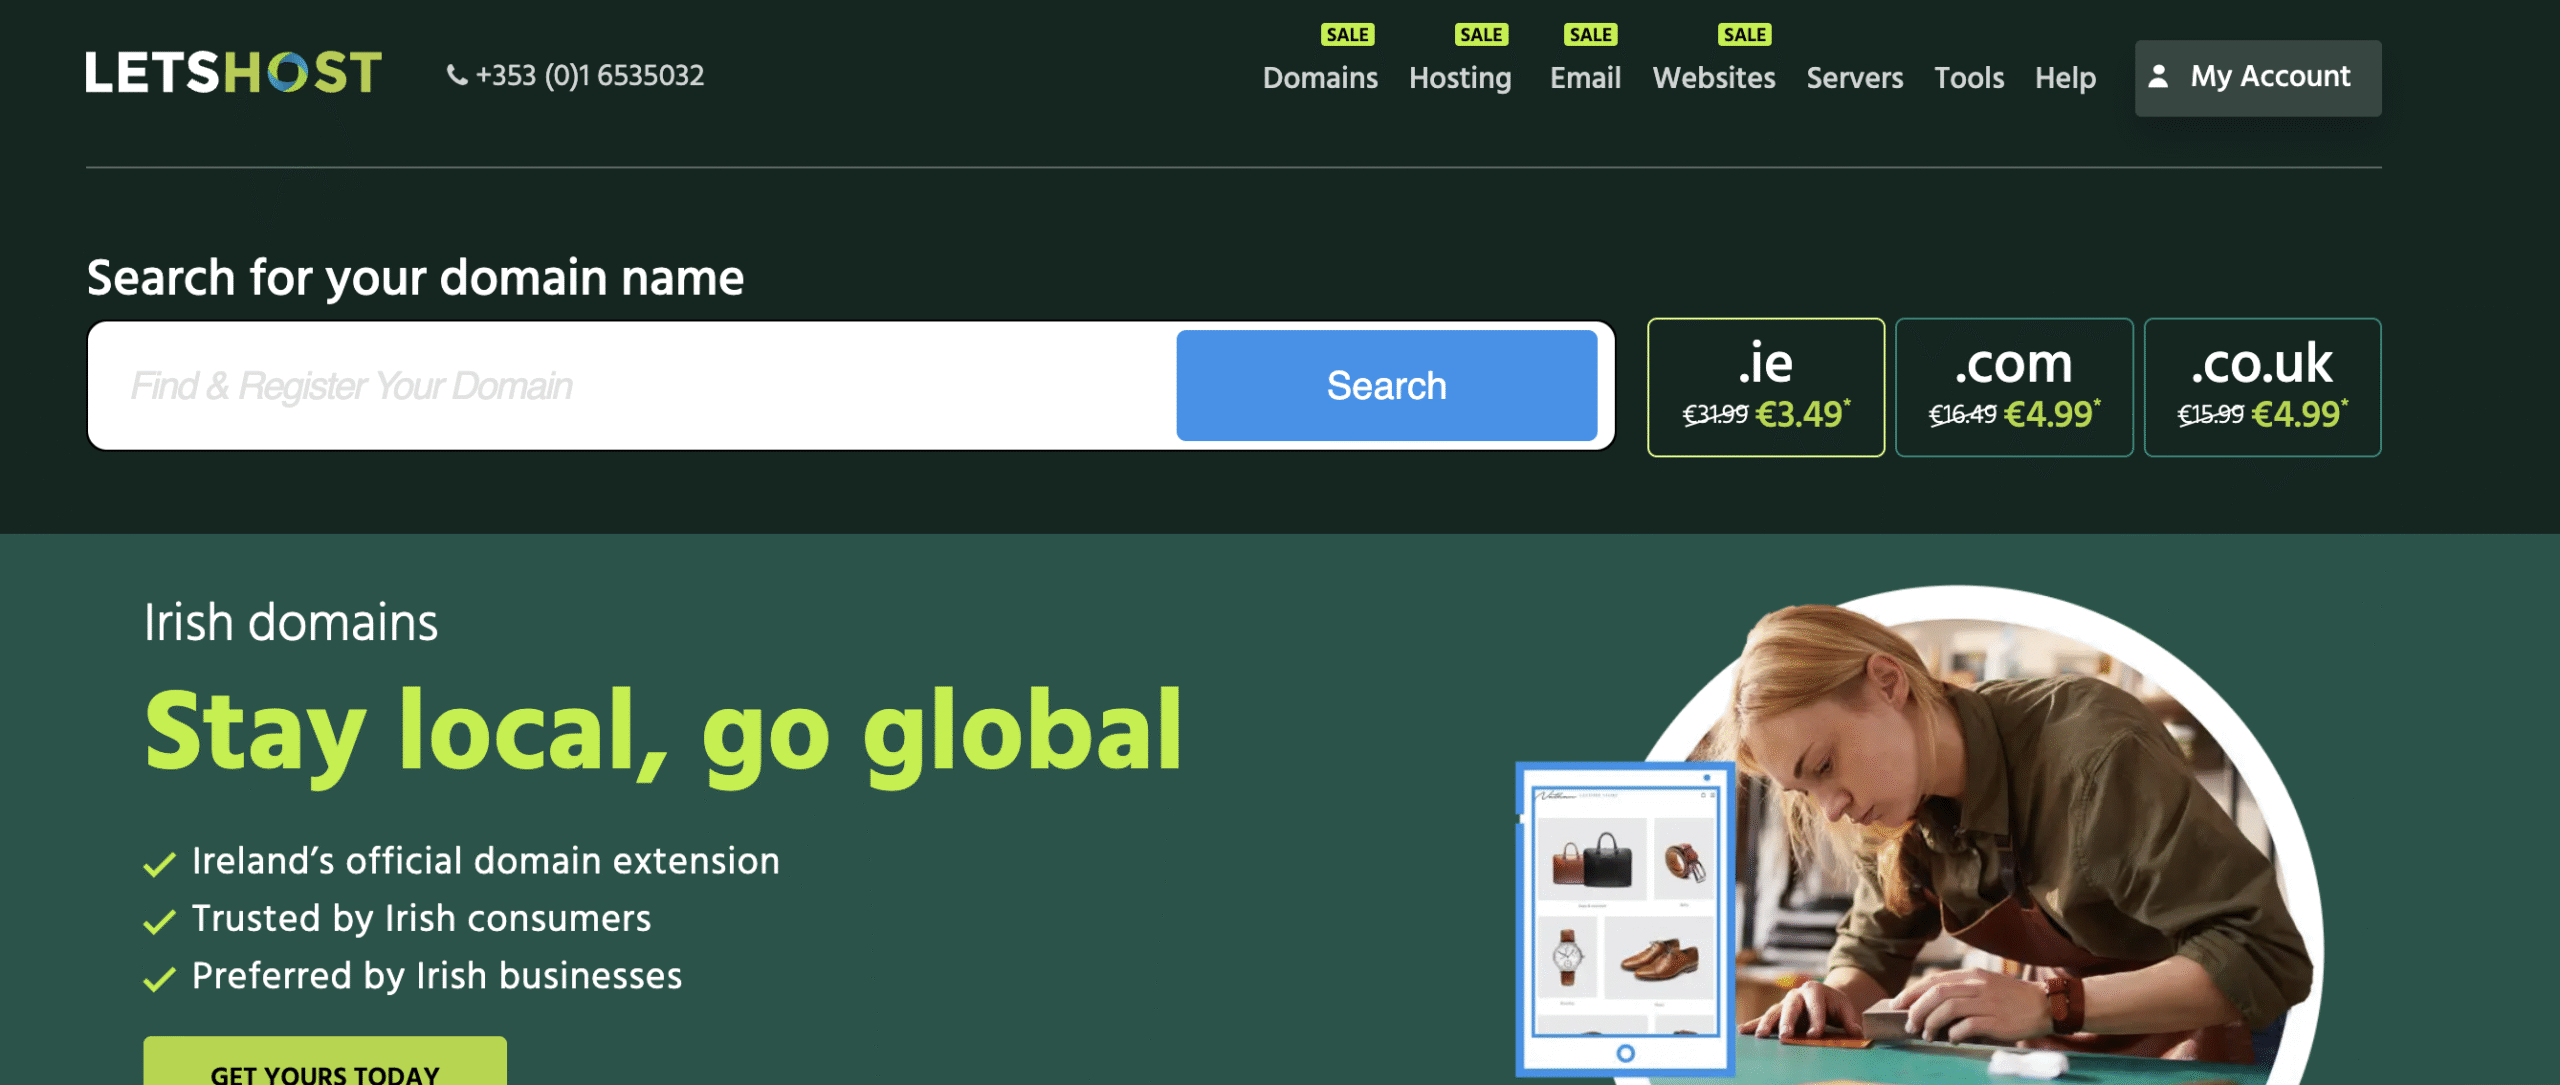Click the tablet shop mockup image
Viewport: 2560px width, 1085px height.
(x=1625, y=918)
